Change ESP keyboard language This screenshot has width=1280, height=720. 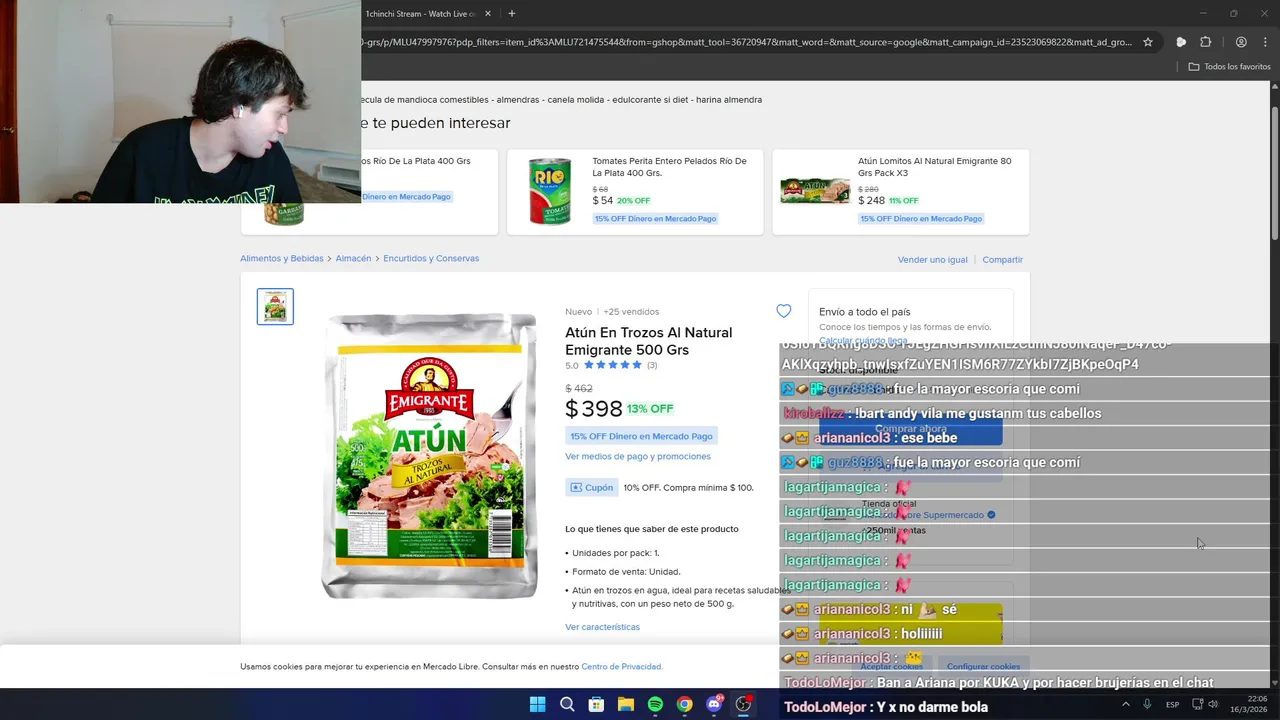click(x=1172, y=704)
